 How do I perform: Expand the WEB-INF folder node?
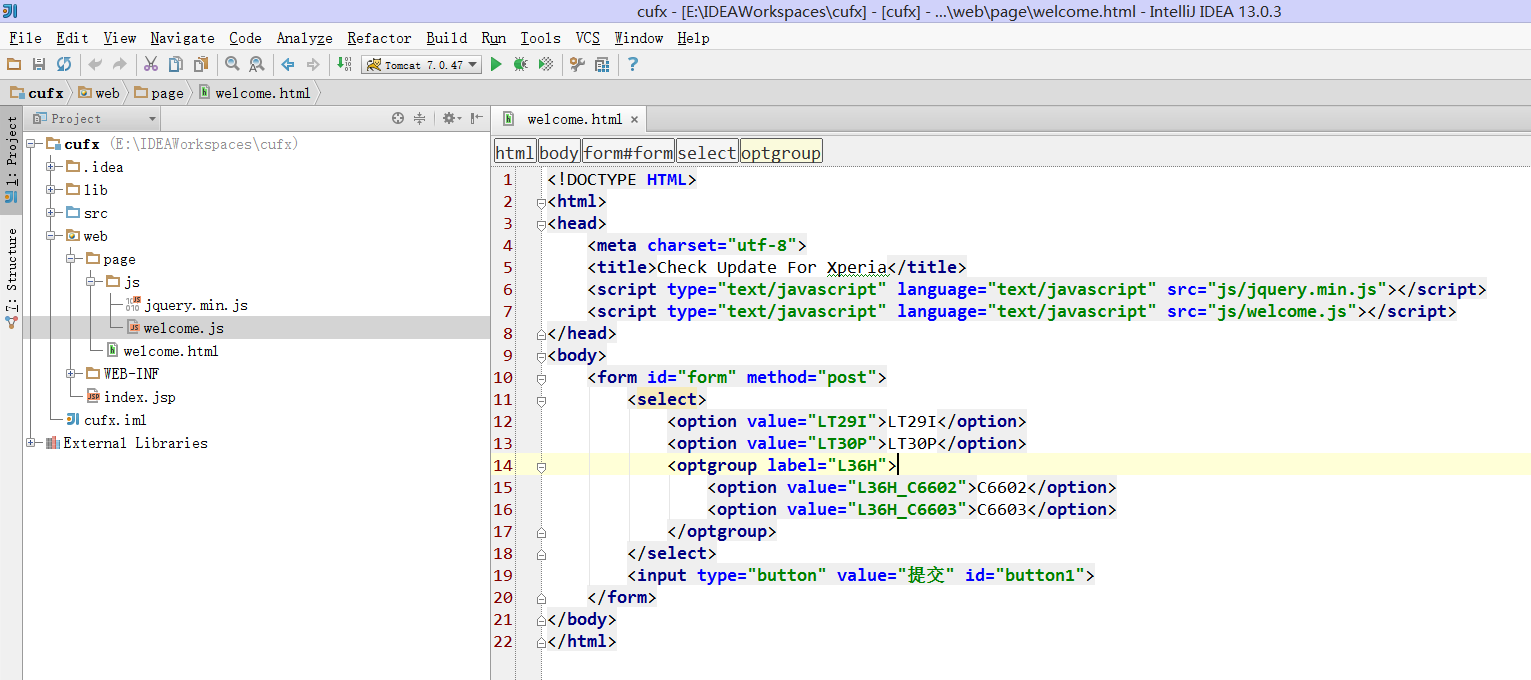71,374
